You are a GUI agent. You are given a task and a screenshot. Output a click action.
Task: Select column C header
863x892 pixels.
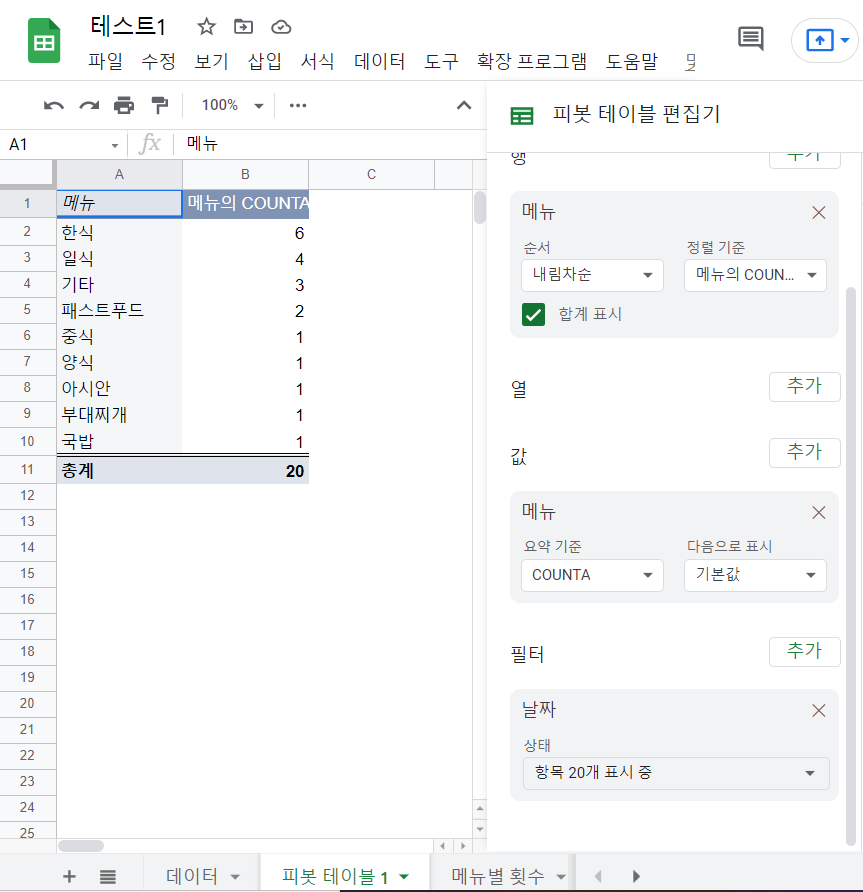pyautogui.click(x=371, y=174)
